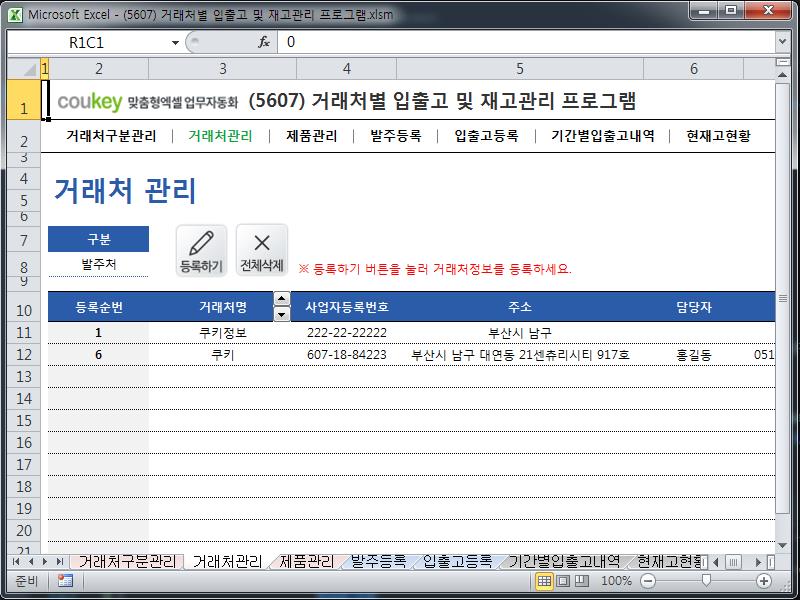Select row header 15

pos(24,420)
